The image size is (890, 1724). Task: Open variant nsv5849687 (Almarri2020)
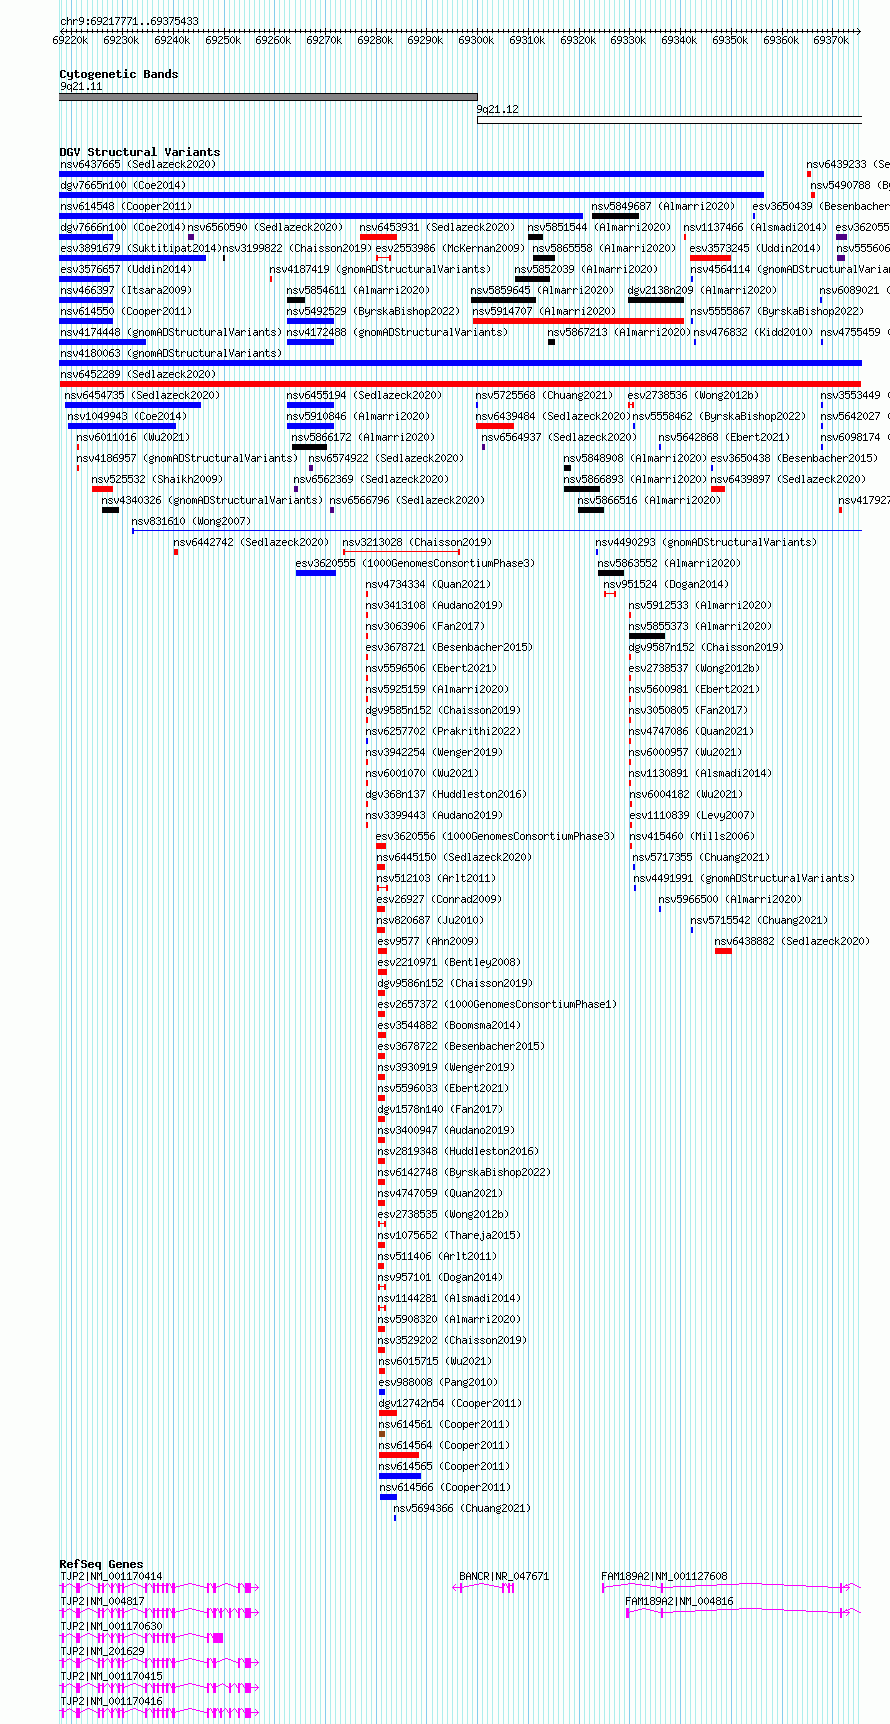[663, 206]
